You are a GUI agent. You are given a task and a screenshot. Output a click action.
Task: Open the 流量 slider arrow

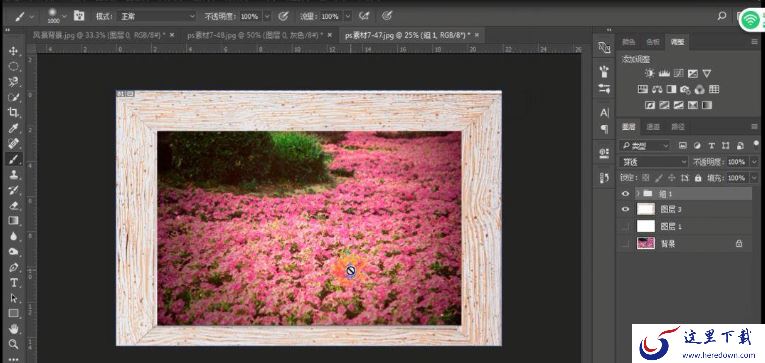(x=348, y=16)
